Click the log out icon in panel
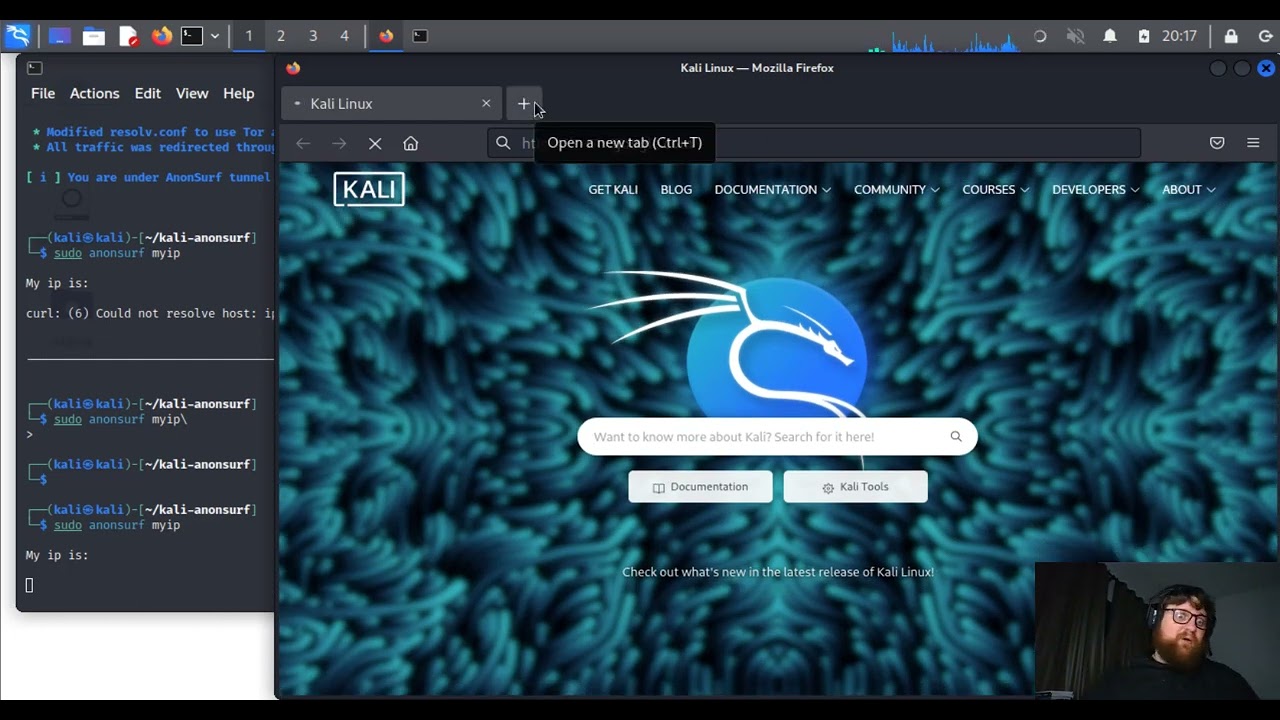Screen dimensions: 1280x720 point(1265,36)
